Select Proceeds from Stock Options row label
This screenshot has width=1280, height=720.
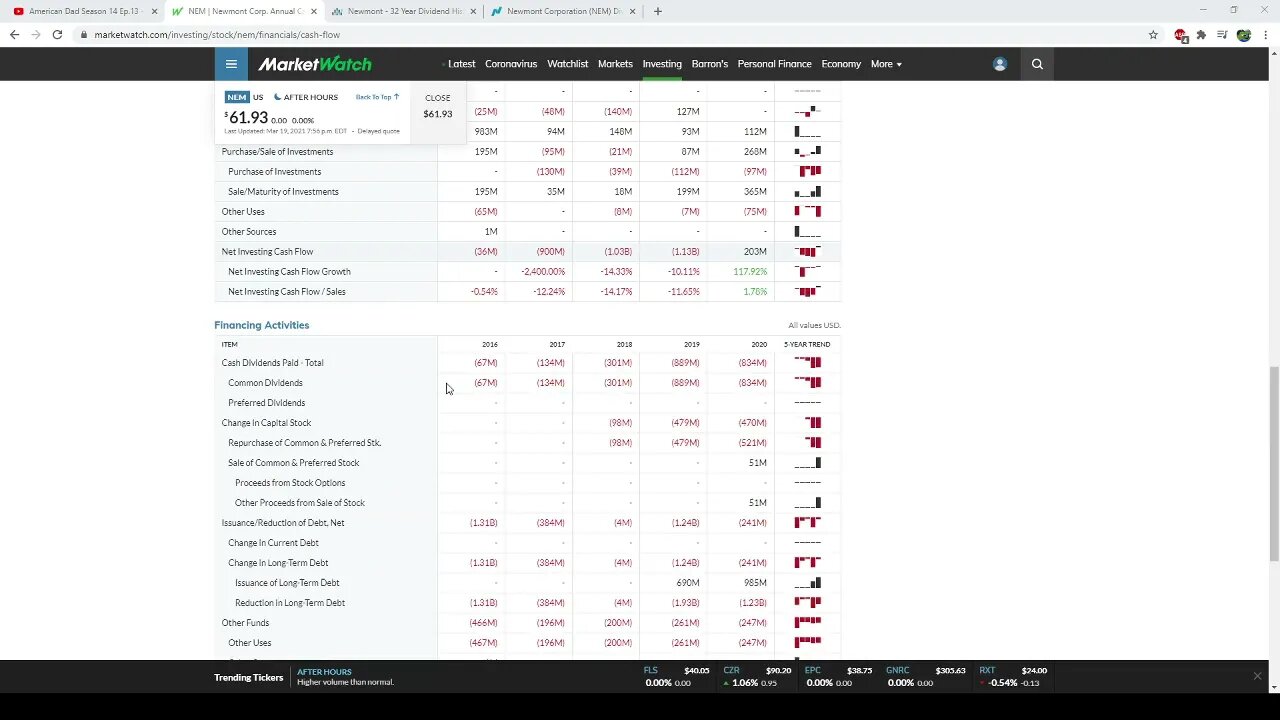click(290, 483)
